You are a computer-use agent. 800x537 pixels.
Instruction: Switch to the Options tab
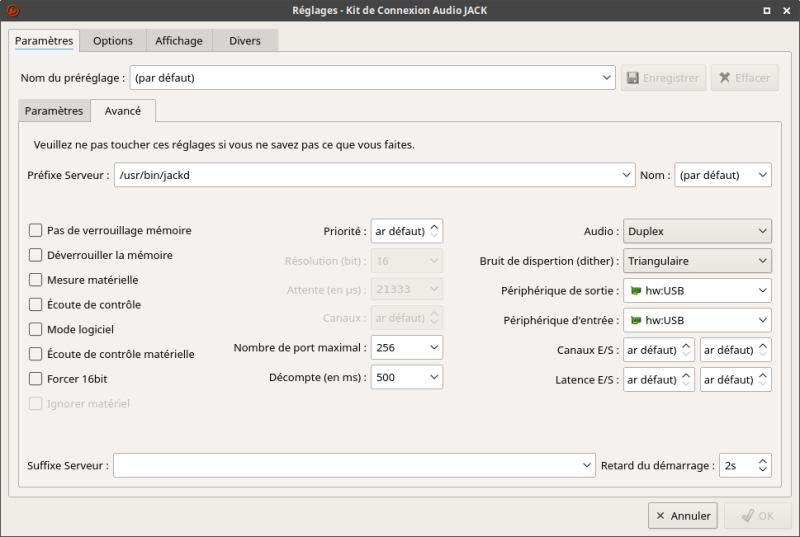pos(113,41)
